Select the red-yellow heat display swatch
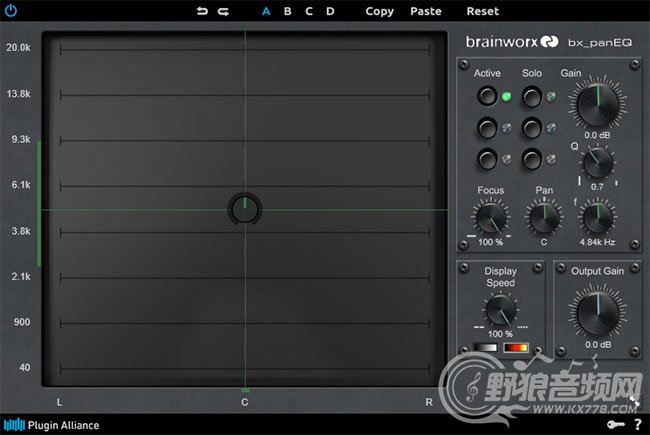The height and width of the screenshot is (435, 650). point(516,347)
